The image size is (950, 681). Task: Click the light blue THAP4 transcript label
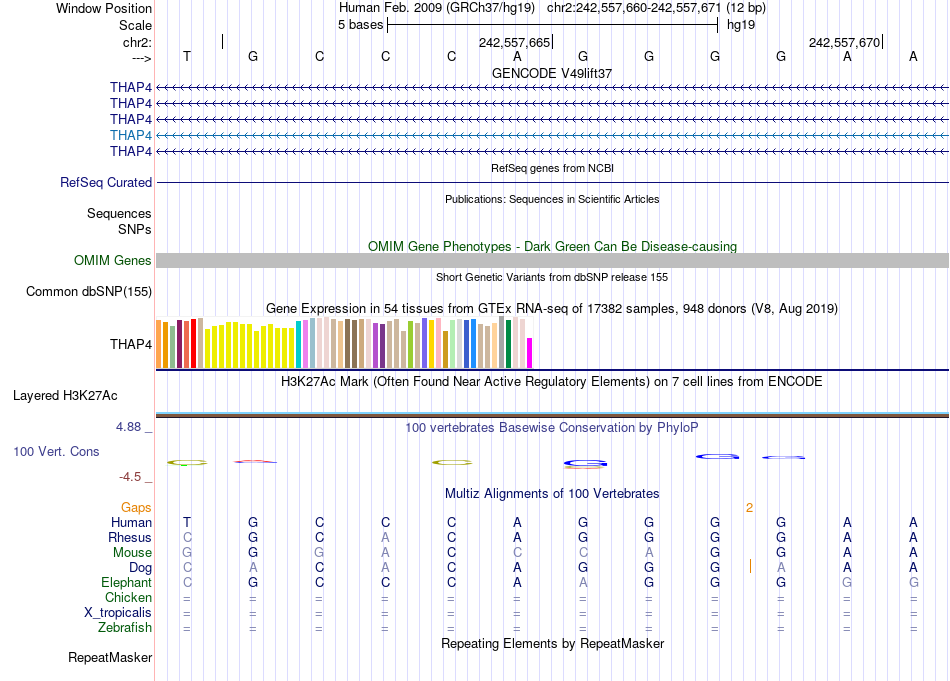131,135
